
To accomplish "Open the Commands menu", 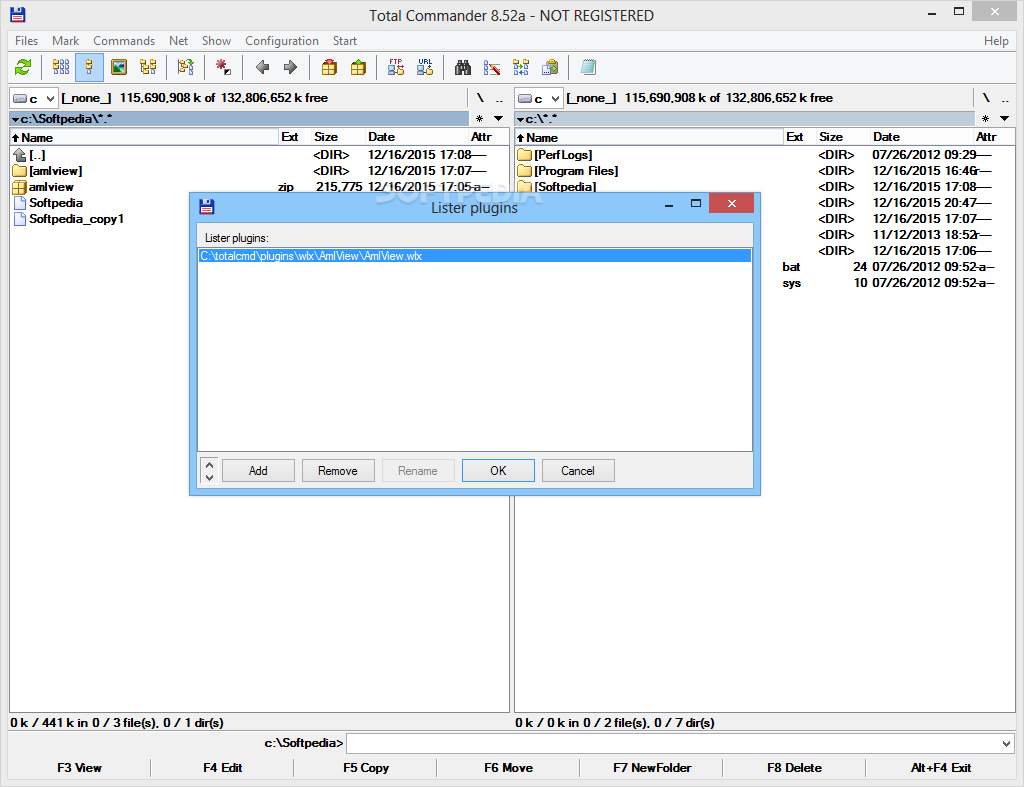I will coord(124,40).
